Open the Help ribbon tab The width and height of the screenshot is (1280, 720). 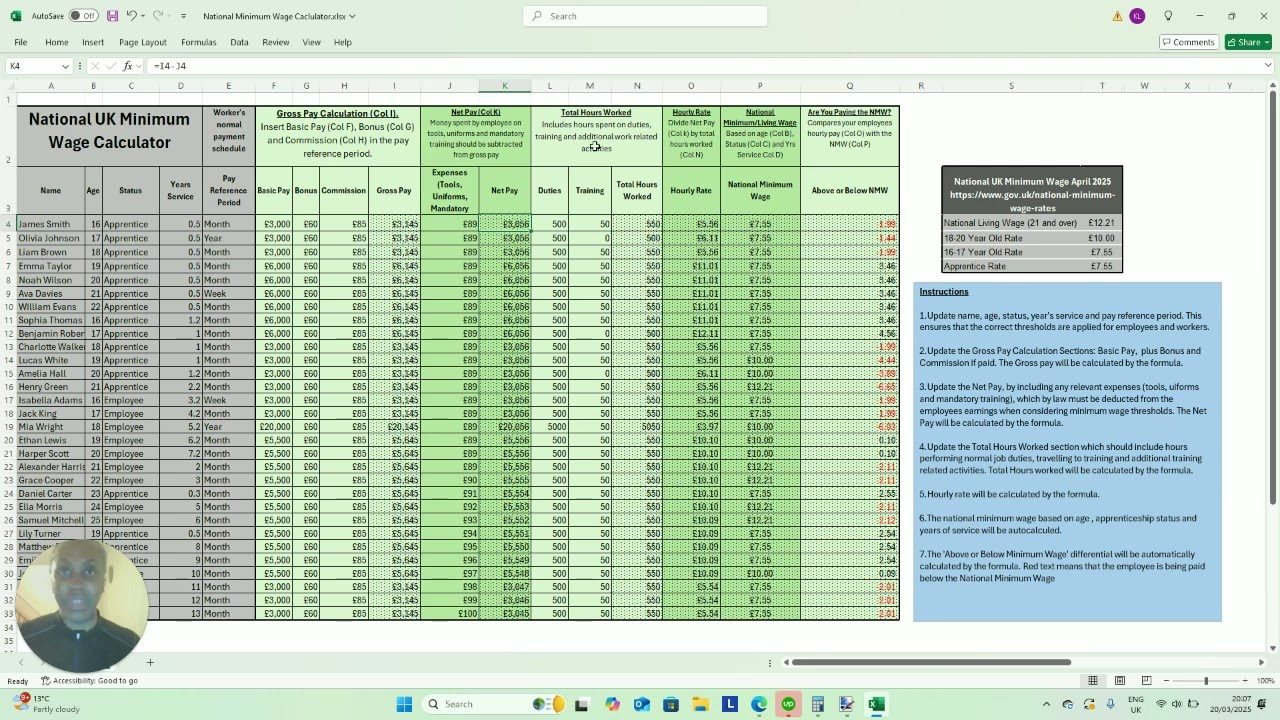342,42
